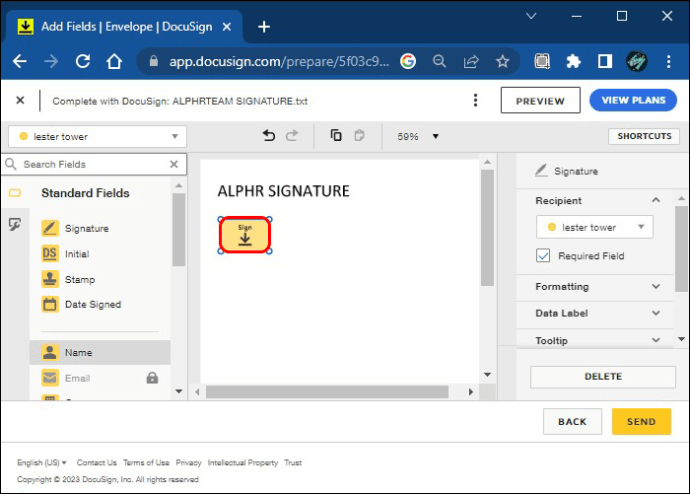The image size is (690, 494).
Task: Open the Terms of Use link
Action: tap(146, 462)
